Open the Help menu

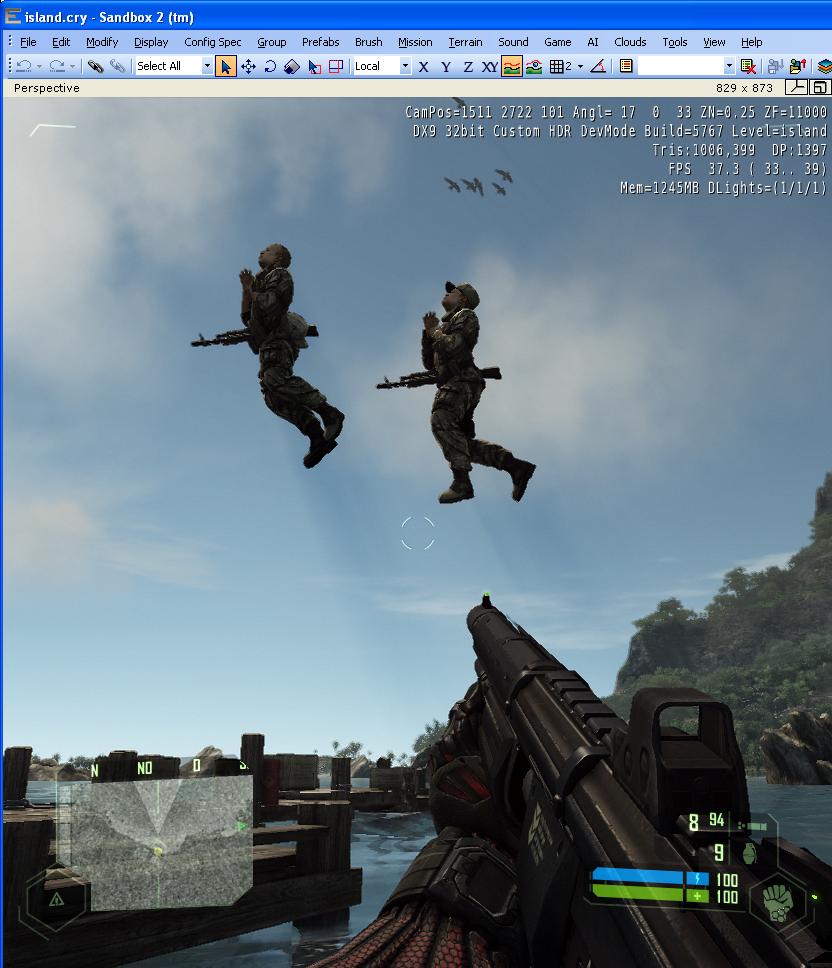pos(751,42)
